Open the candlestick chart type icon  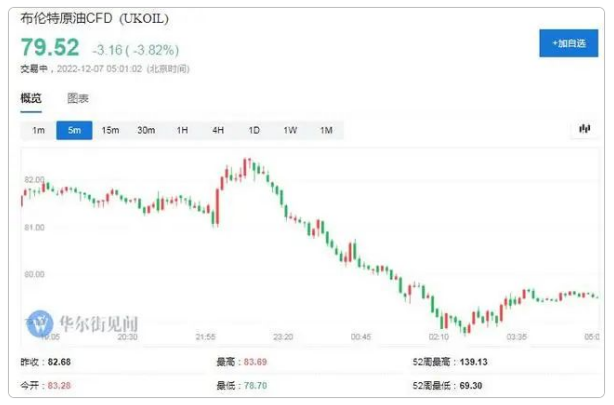(584, 129)
